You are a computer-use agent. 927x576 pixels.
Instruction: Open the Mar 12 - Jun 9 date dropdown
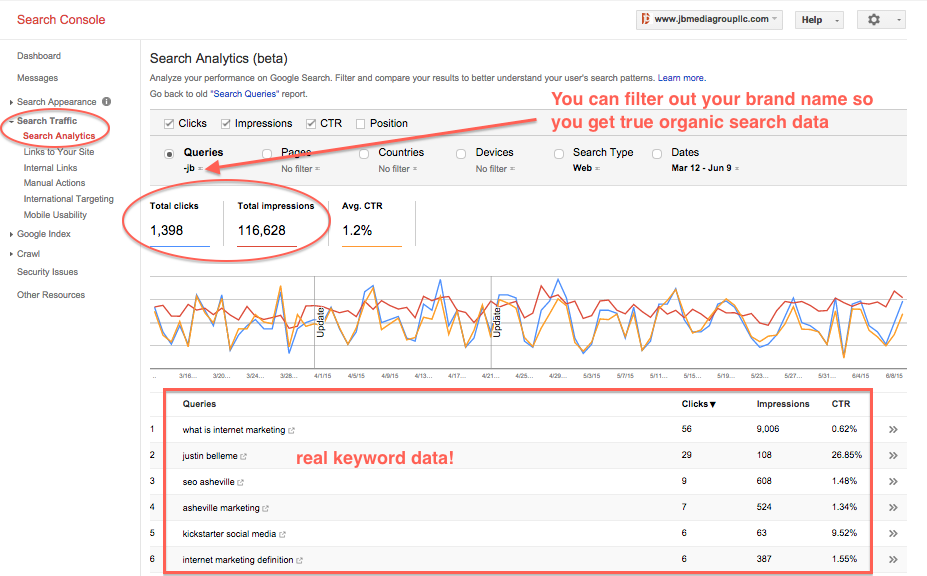(x=705, y=169)
